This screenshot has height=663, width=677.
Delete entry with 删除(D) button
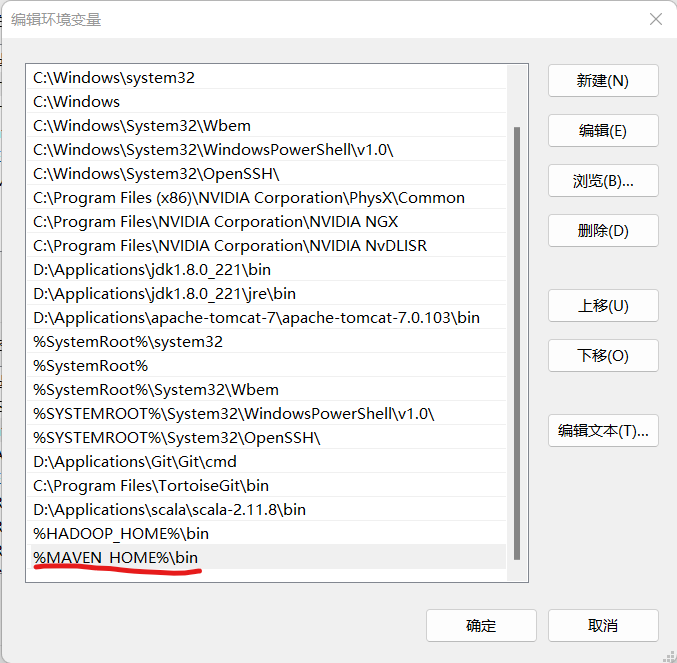click(603, 230)
